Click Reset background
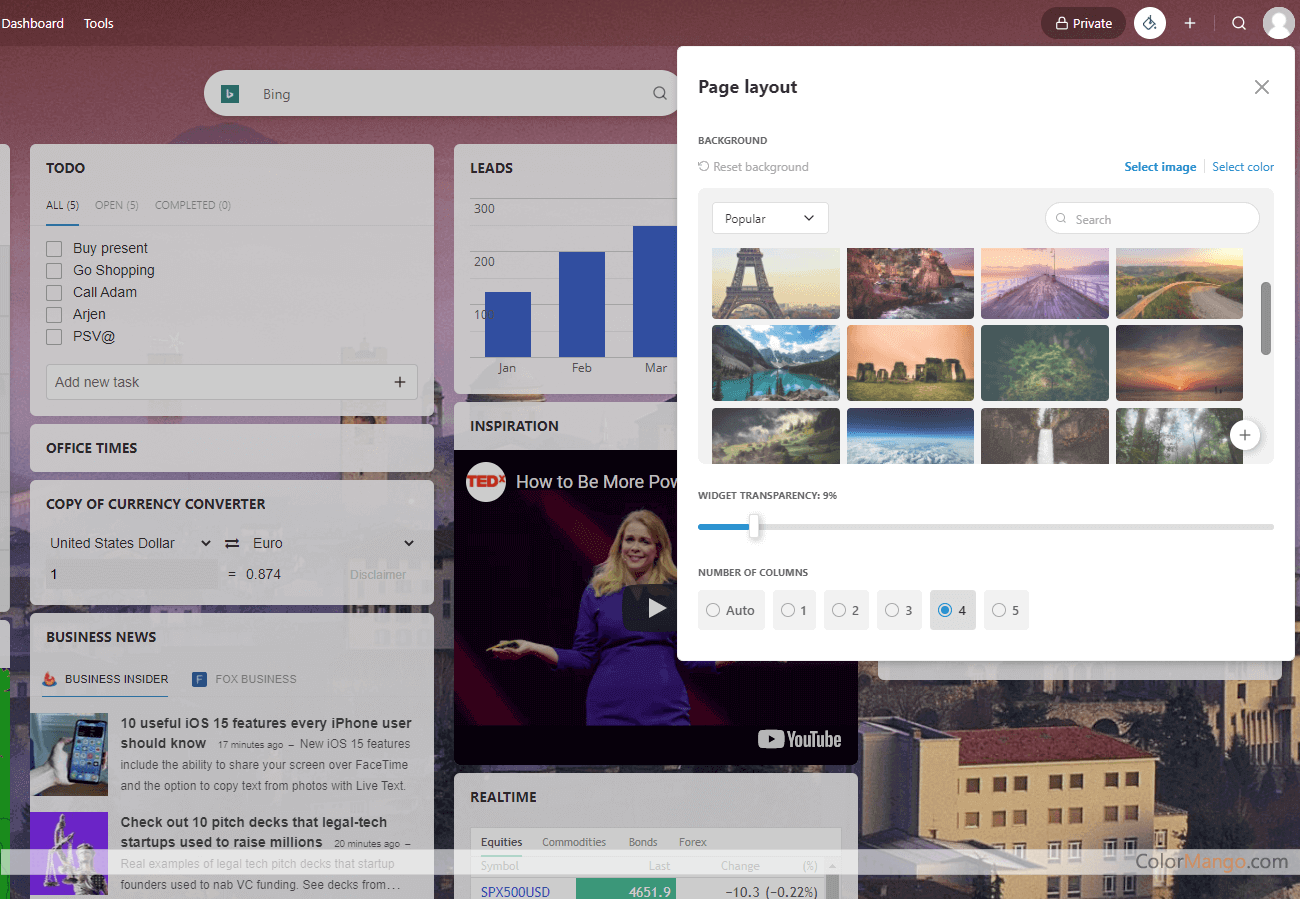The height and width of the screenshot is (899, 1300). coord(753,167)
